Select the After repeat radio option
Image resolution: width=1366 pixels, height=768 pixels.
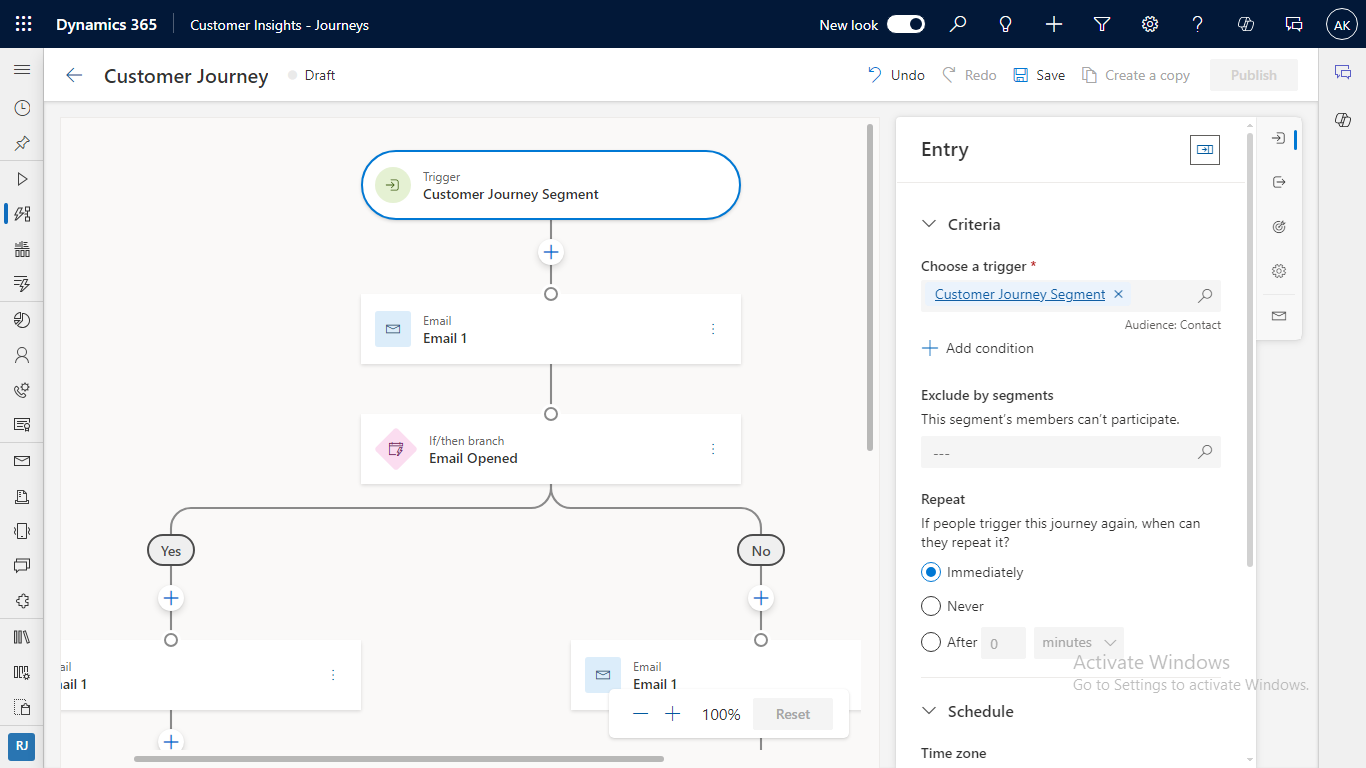[931, 642]
